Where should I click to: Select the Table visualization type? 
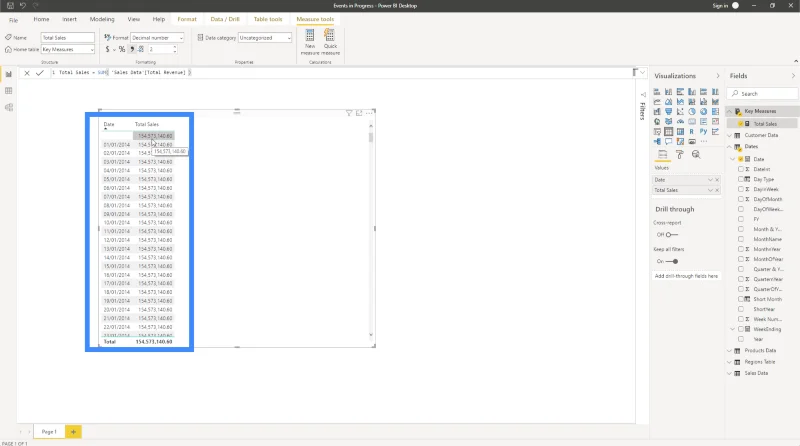(668, 132)
